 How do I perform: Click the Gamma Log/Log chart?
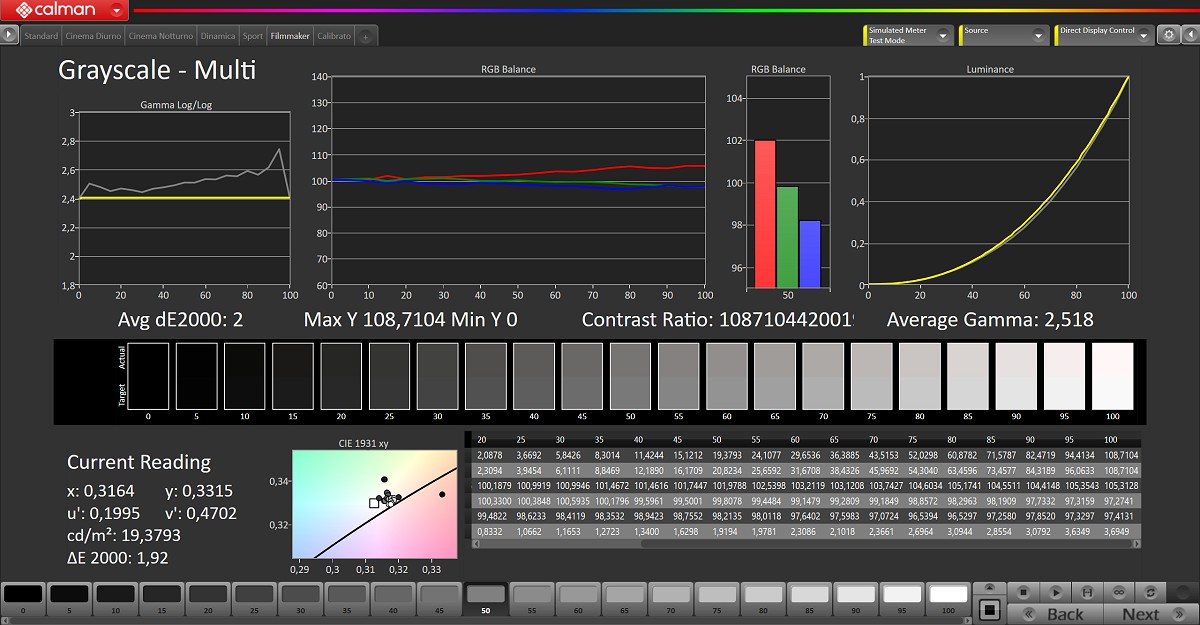[184, 198]
